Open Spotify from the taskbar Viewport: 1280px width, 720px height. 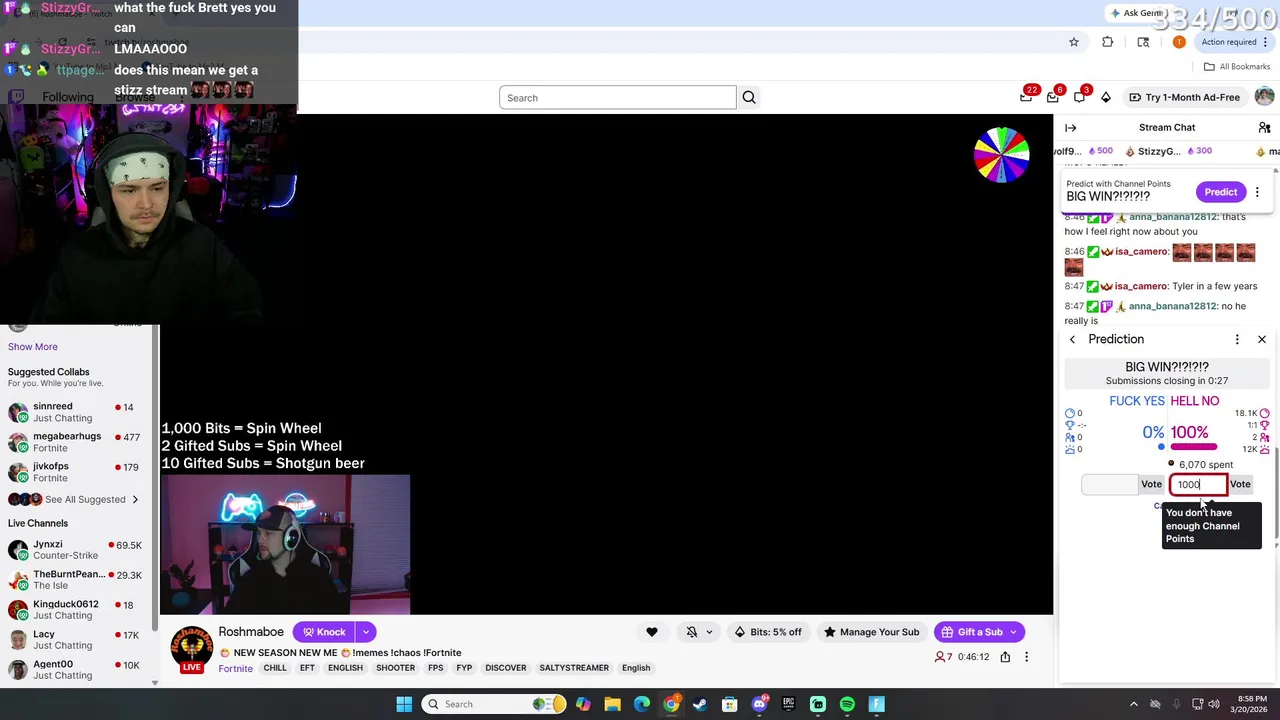point(847,704)
